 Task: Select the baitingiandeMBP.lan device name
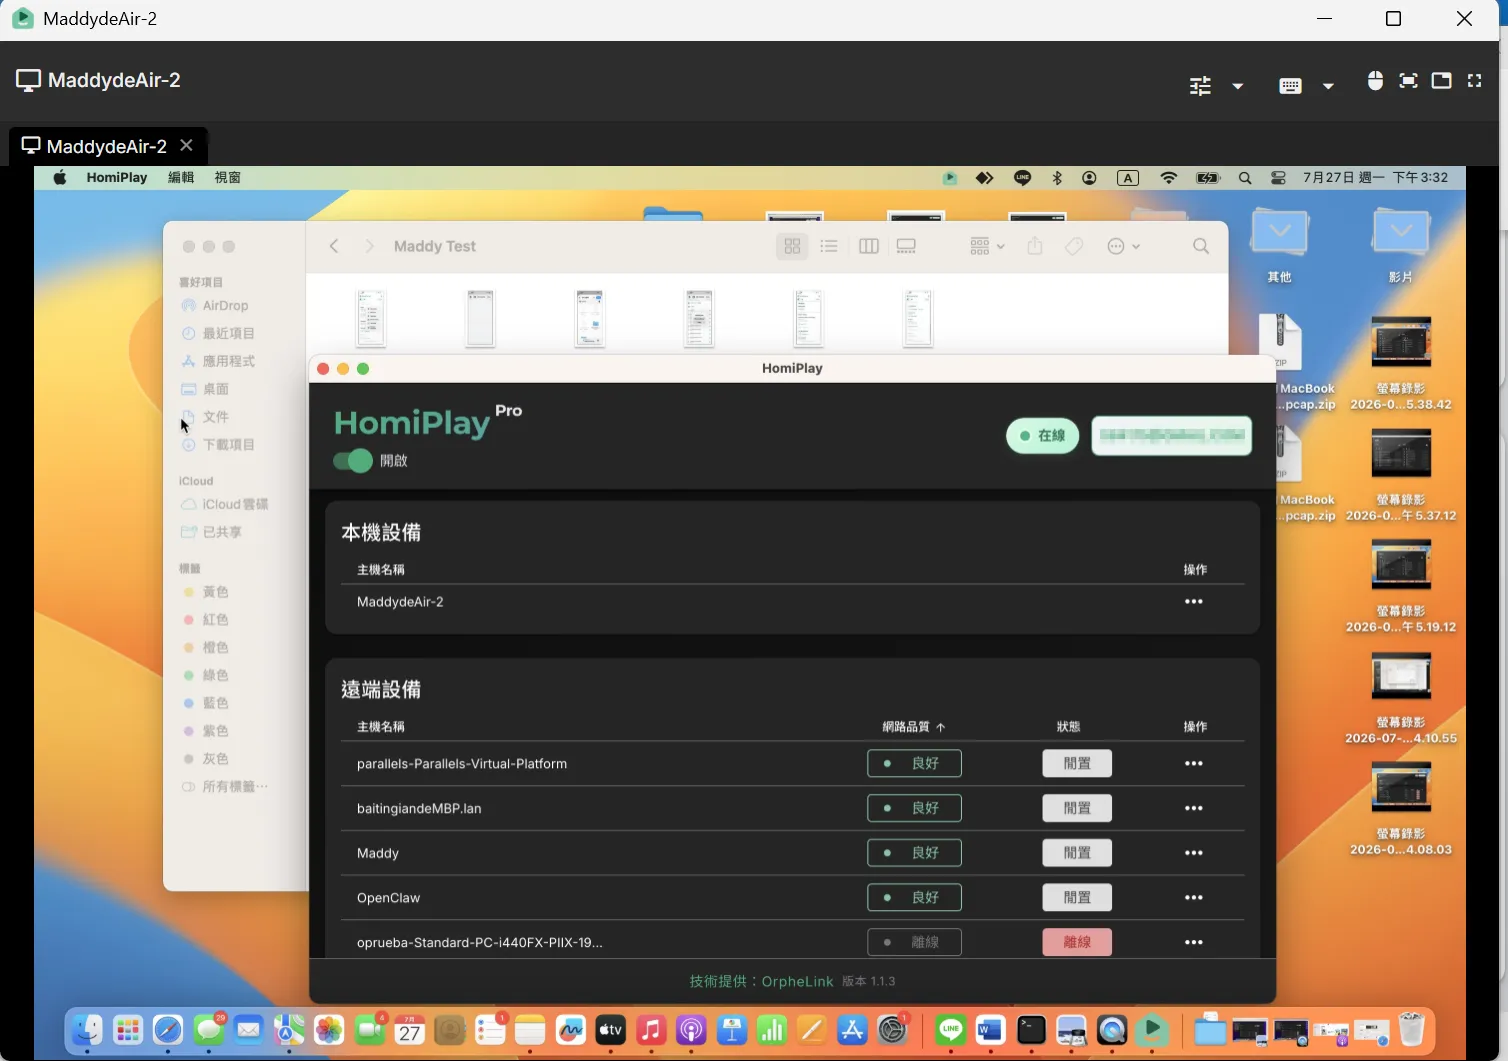coord(419,808)
